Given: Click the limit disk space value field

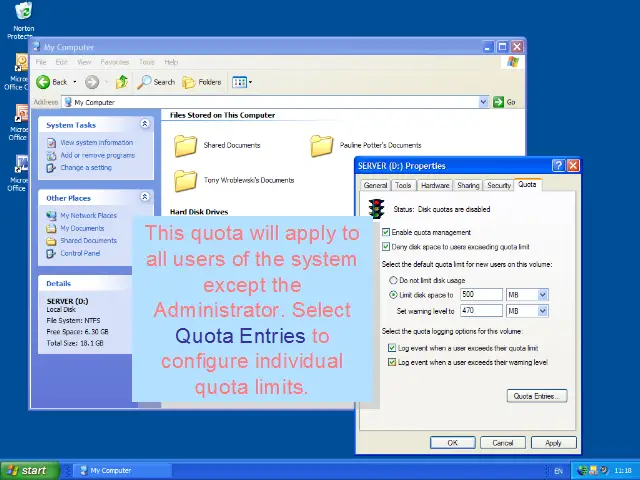Looking at the screenshot, I should (x=481, y=295).
